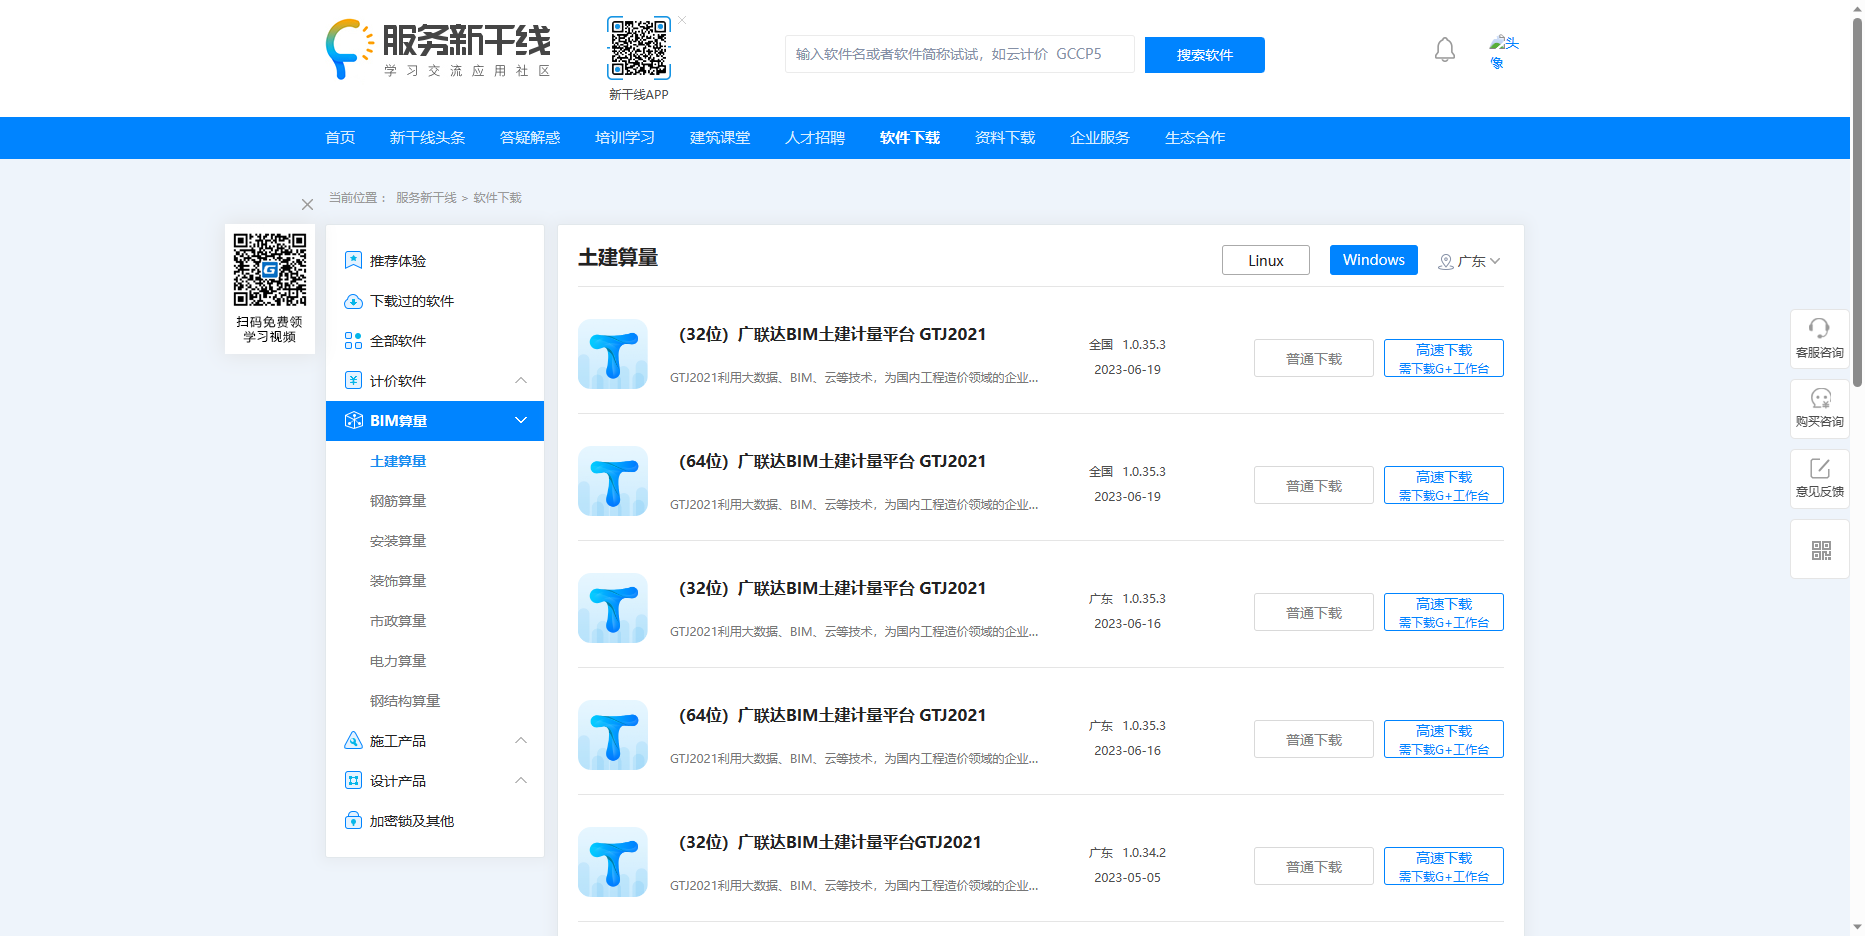Open the user avatar profile

[x=1503, y=52]
